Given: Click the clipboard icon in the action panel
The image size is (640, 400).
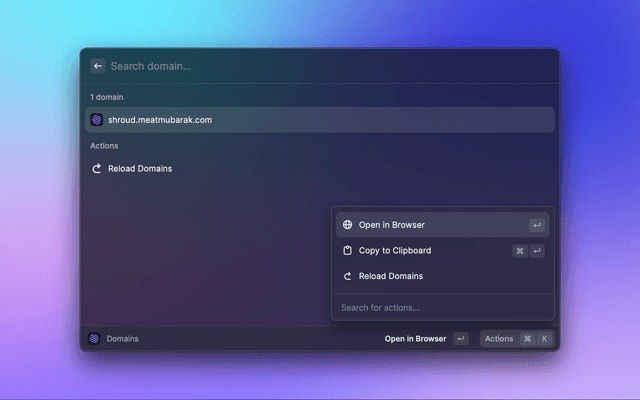Looking at the screenshot, I should tap(347, 251).
